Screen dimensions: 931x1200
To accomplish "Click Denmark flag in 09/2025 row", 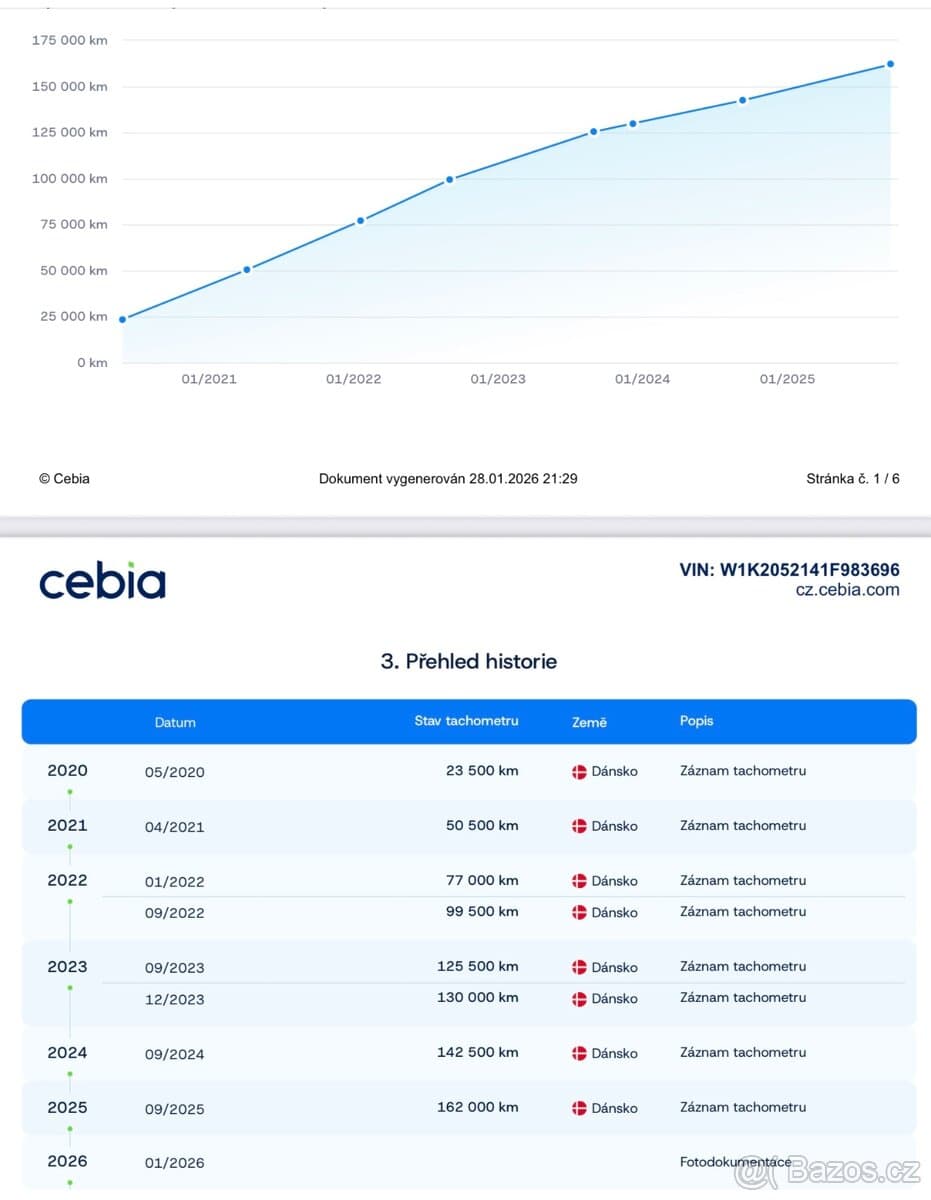I will [579, 1108].
